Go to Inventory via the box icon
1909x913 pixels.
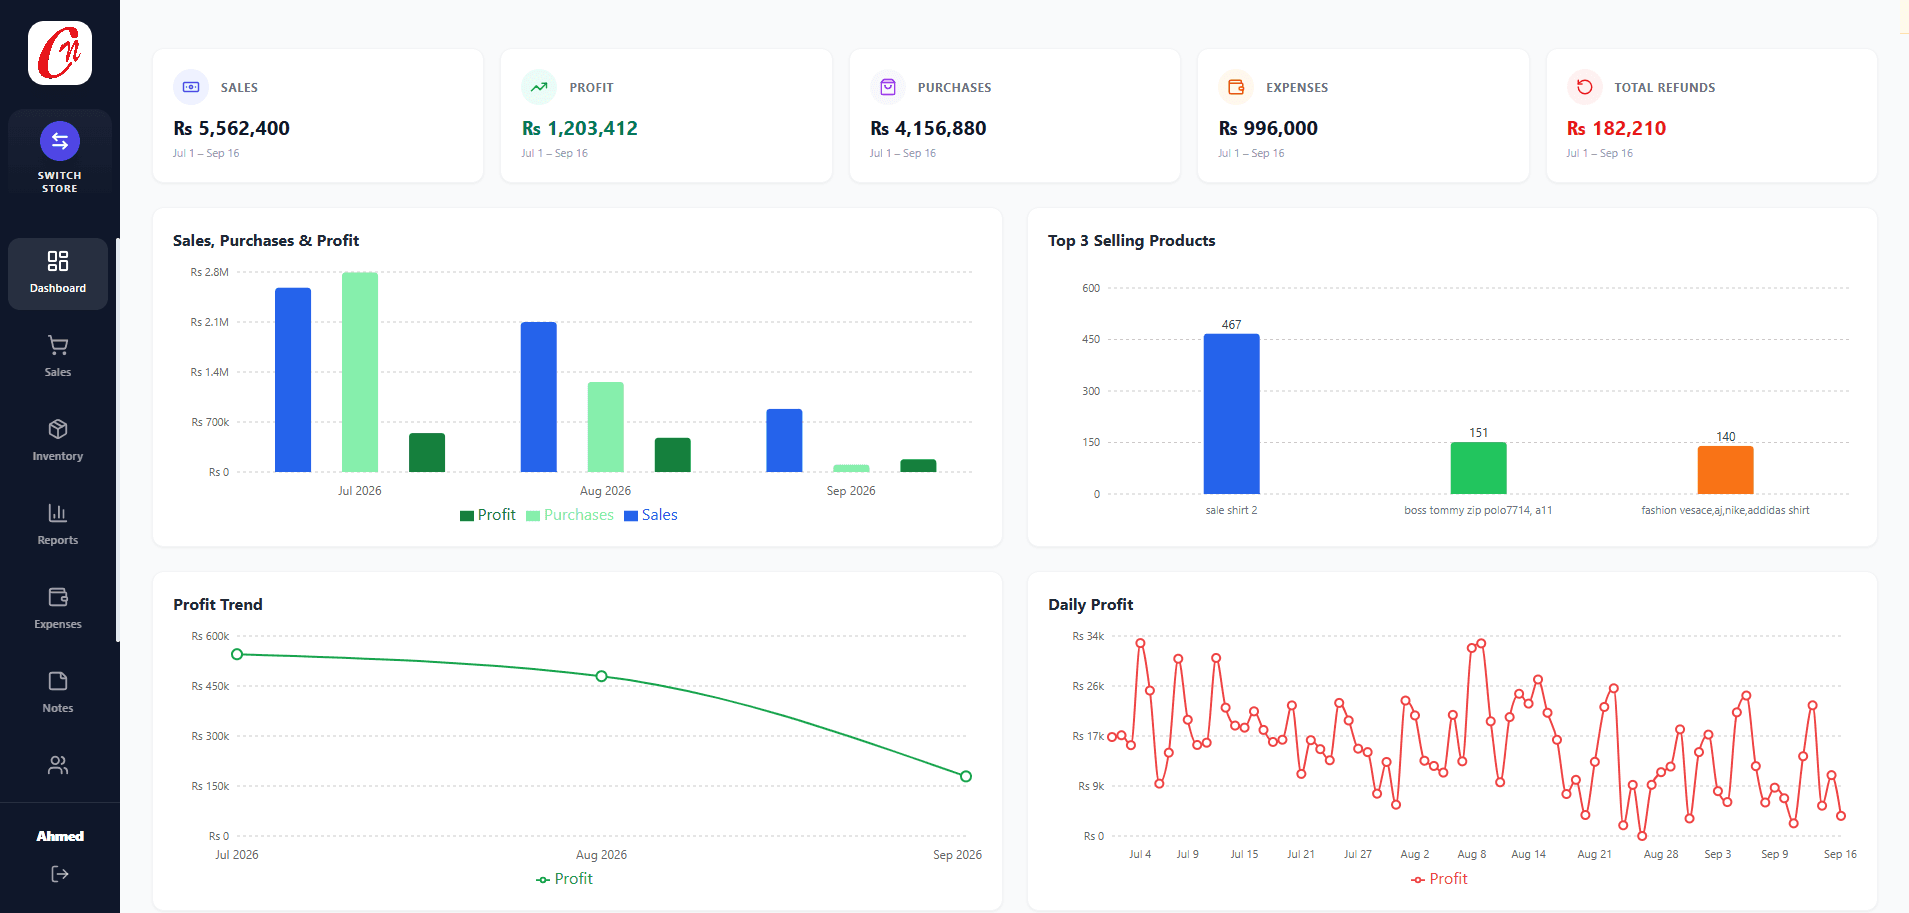[58, 430]
